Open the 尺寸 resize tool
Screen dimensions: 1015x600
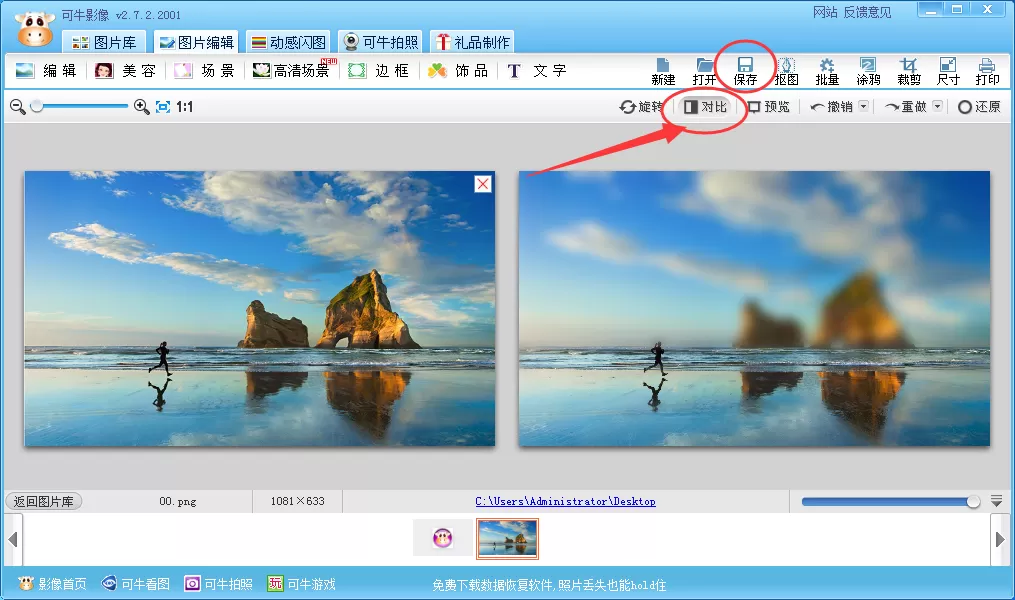pyautogui.click(x=948, y=72)
